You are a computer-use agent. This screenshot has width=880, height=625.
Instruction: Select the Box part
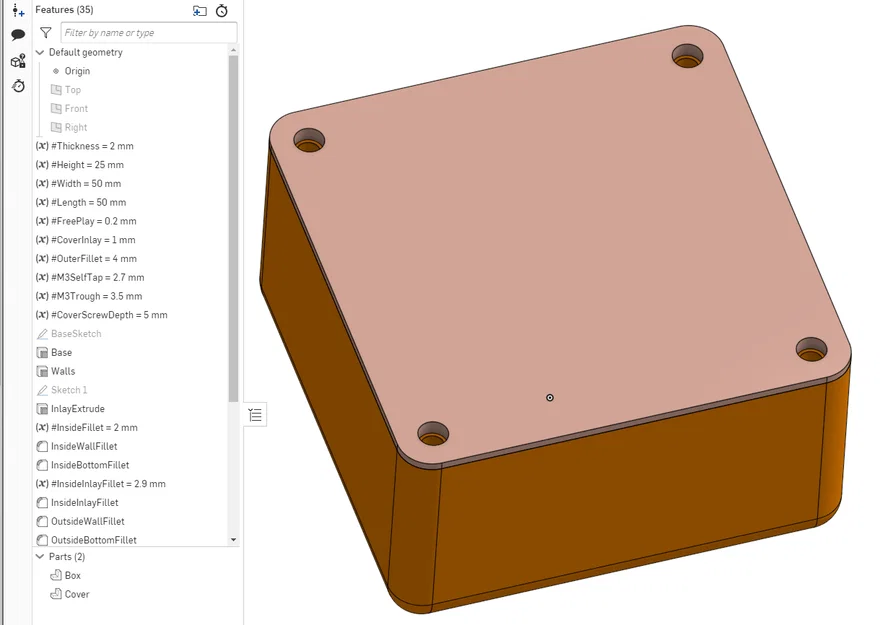66,576
